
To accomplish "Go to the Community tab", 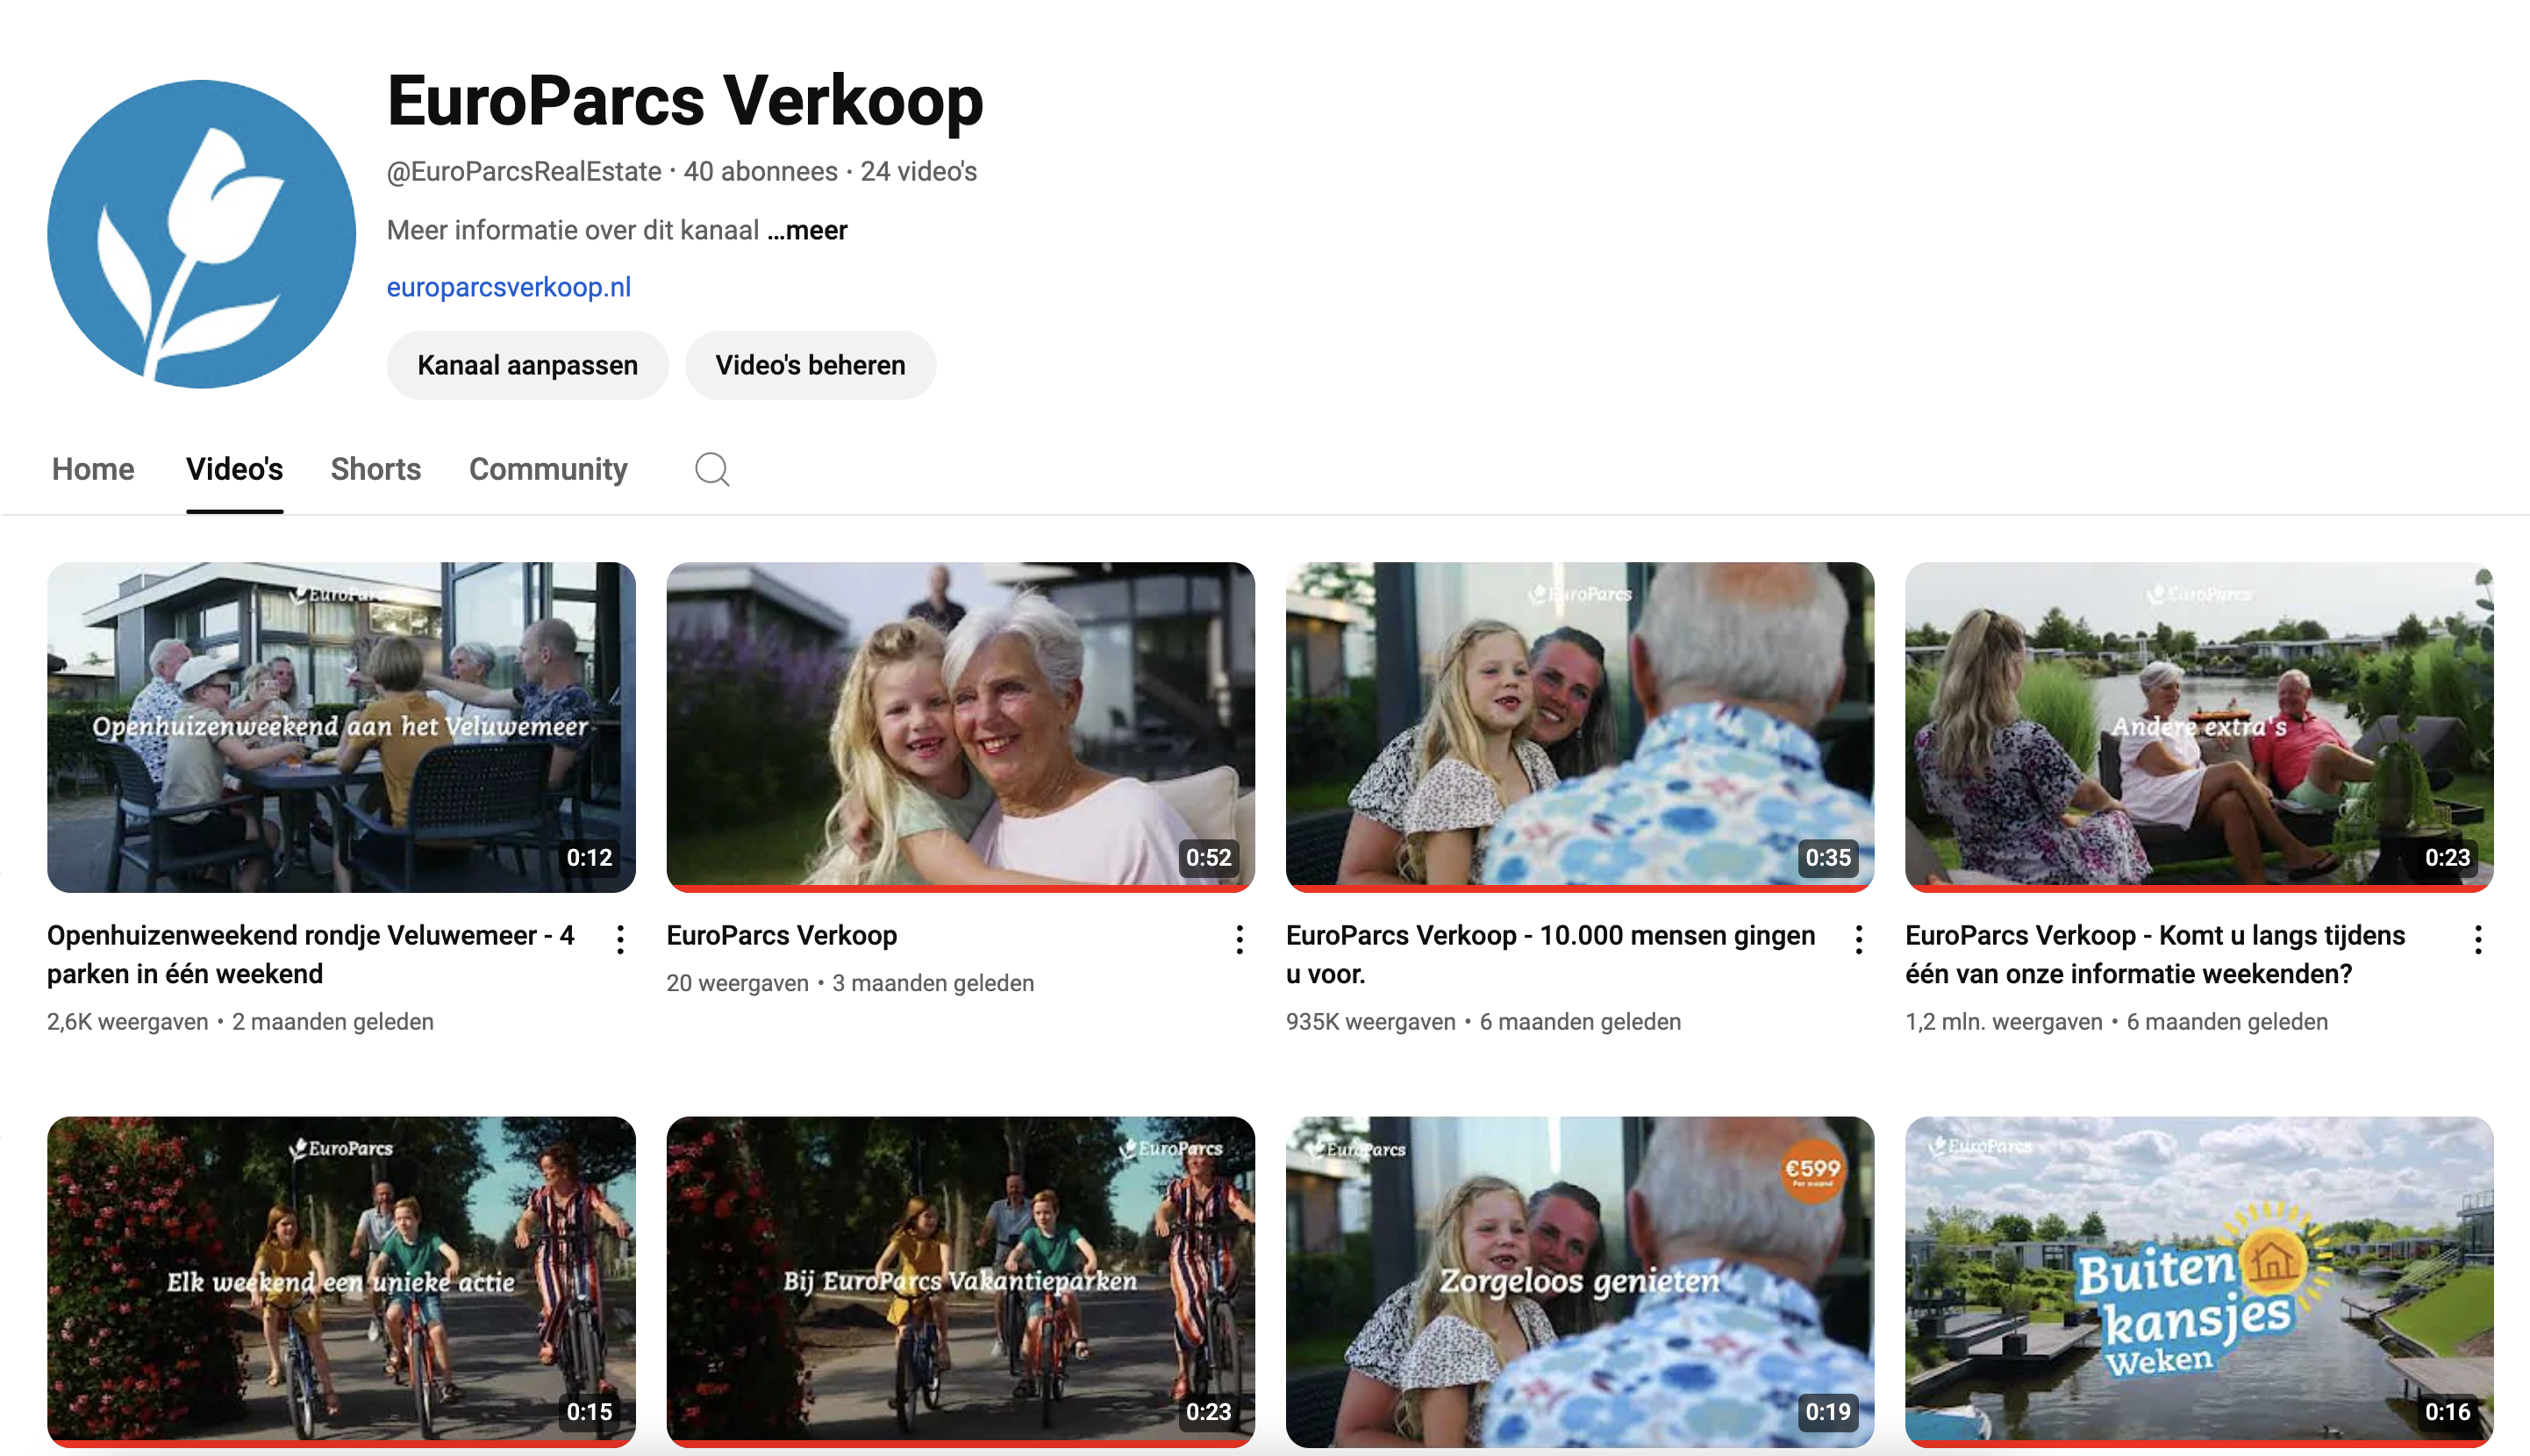I will pos(548,469).
